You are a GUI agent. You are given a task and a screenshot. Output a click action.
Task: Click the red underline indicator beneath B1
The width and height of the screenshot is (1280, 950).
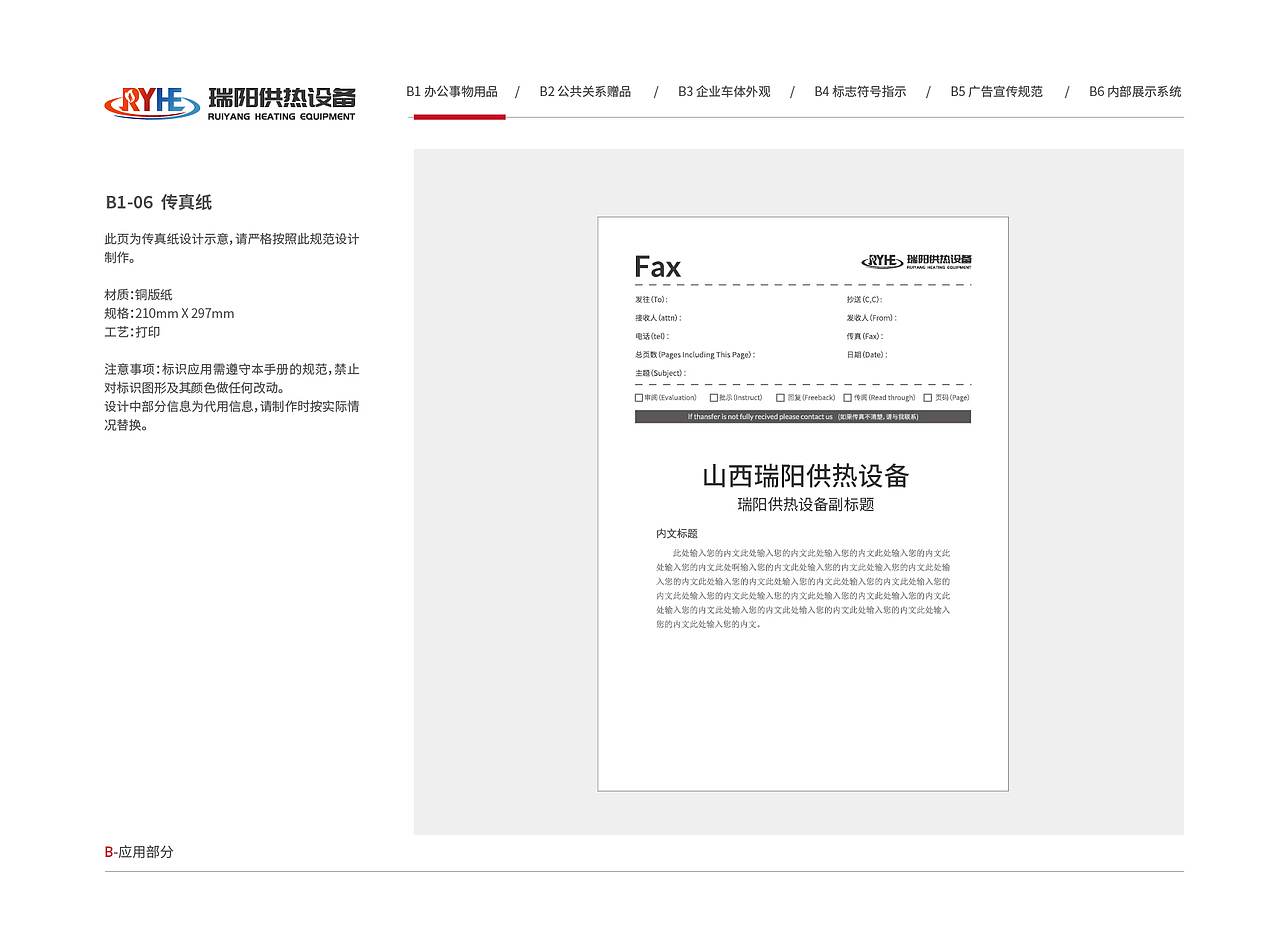[x=457, y=117]
